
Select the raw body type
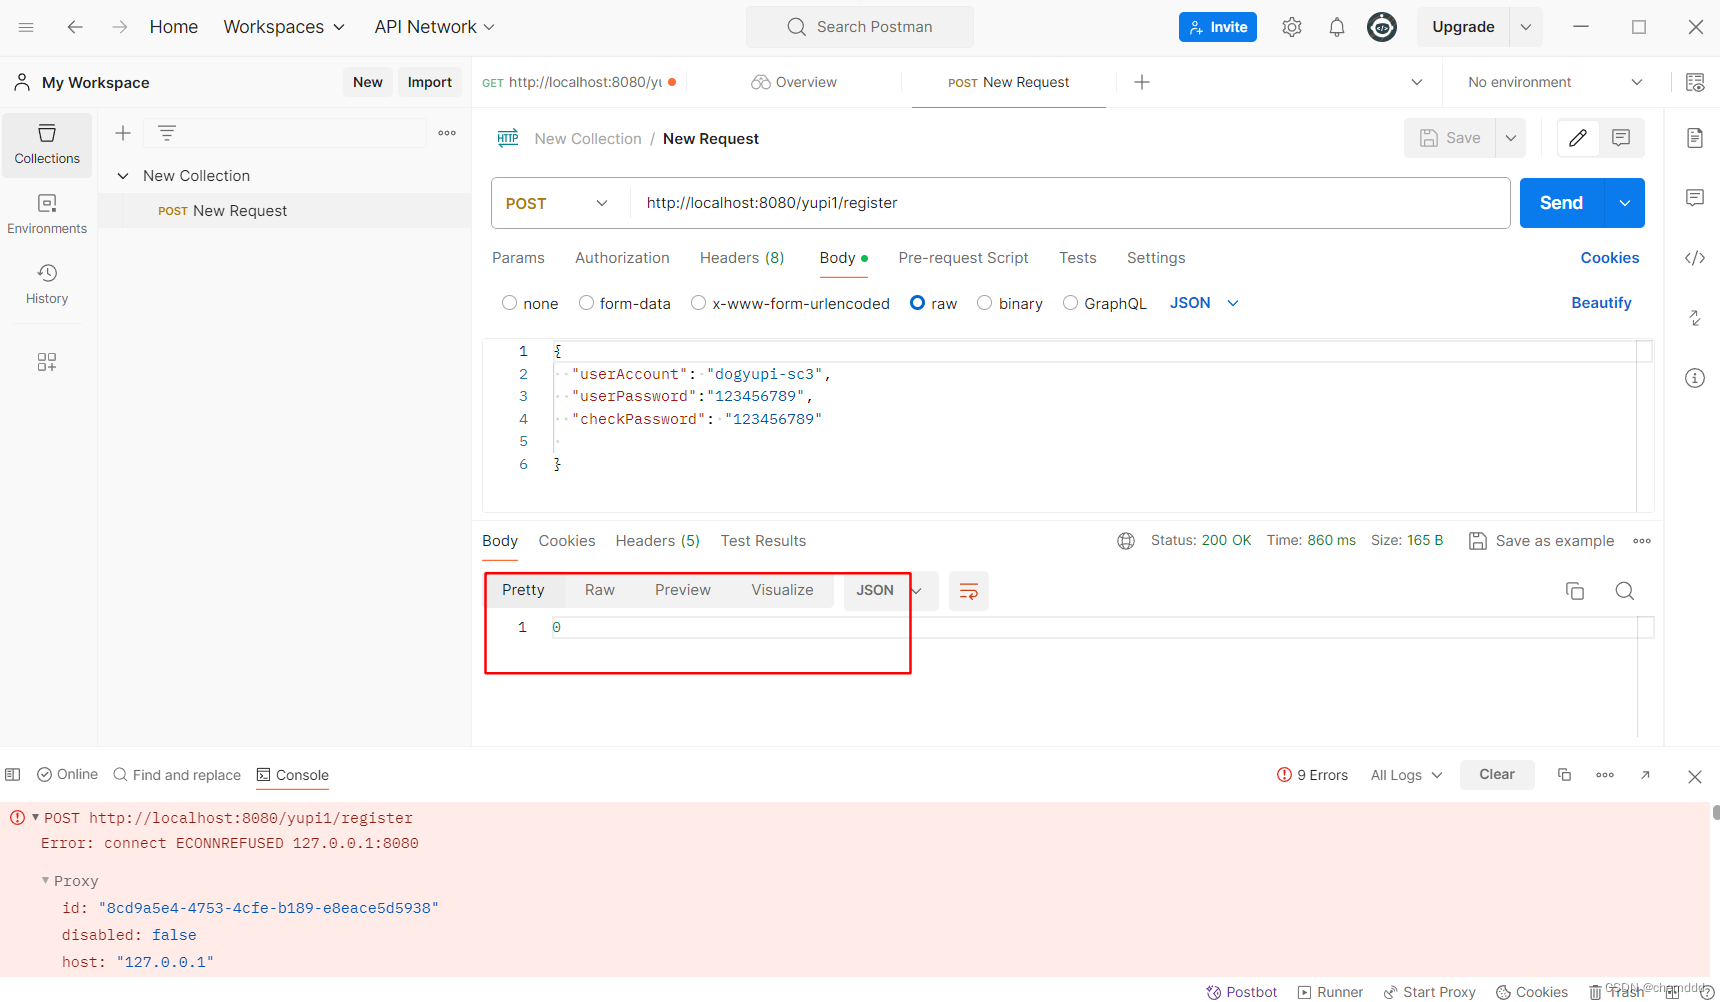(918, 303)
